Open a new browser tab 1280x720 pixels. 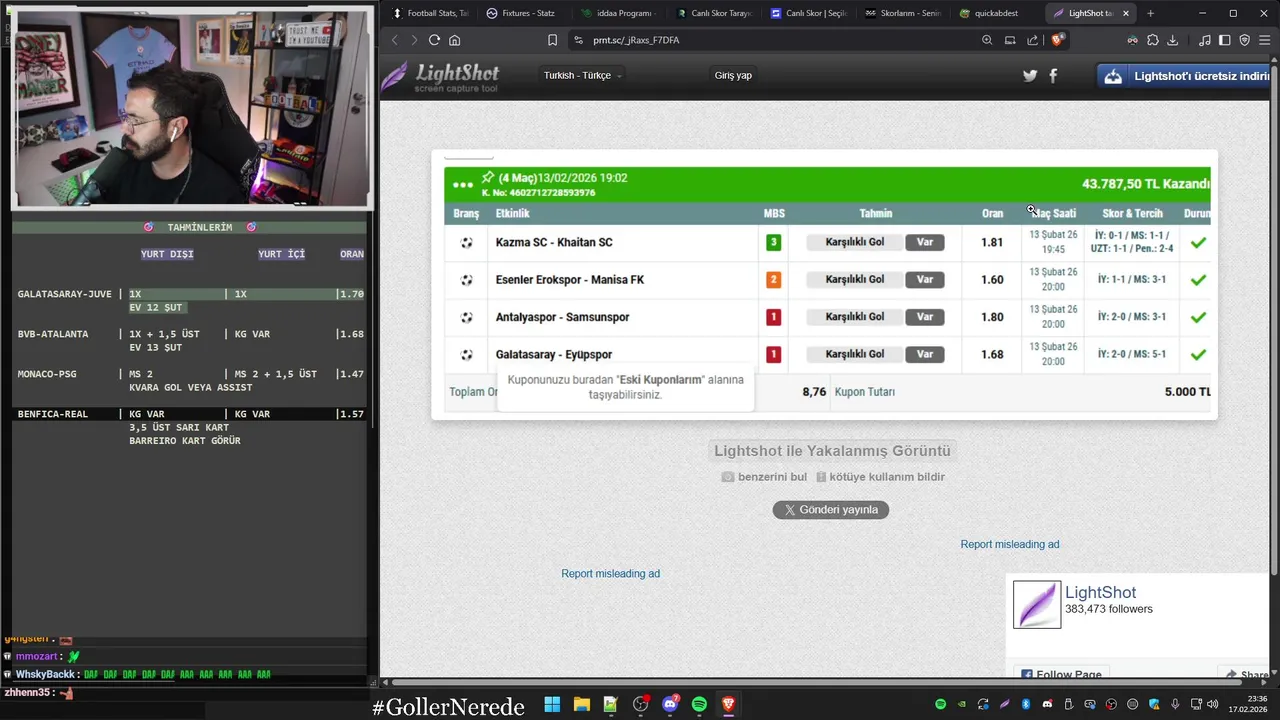pos(1150,13)
